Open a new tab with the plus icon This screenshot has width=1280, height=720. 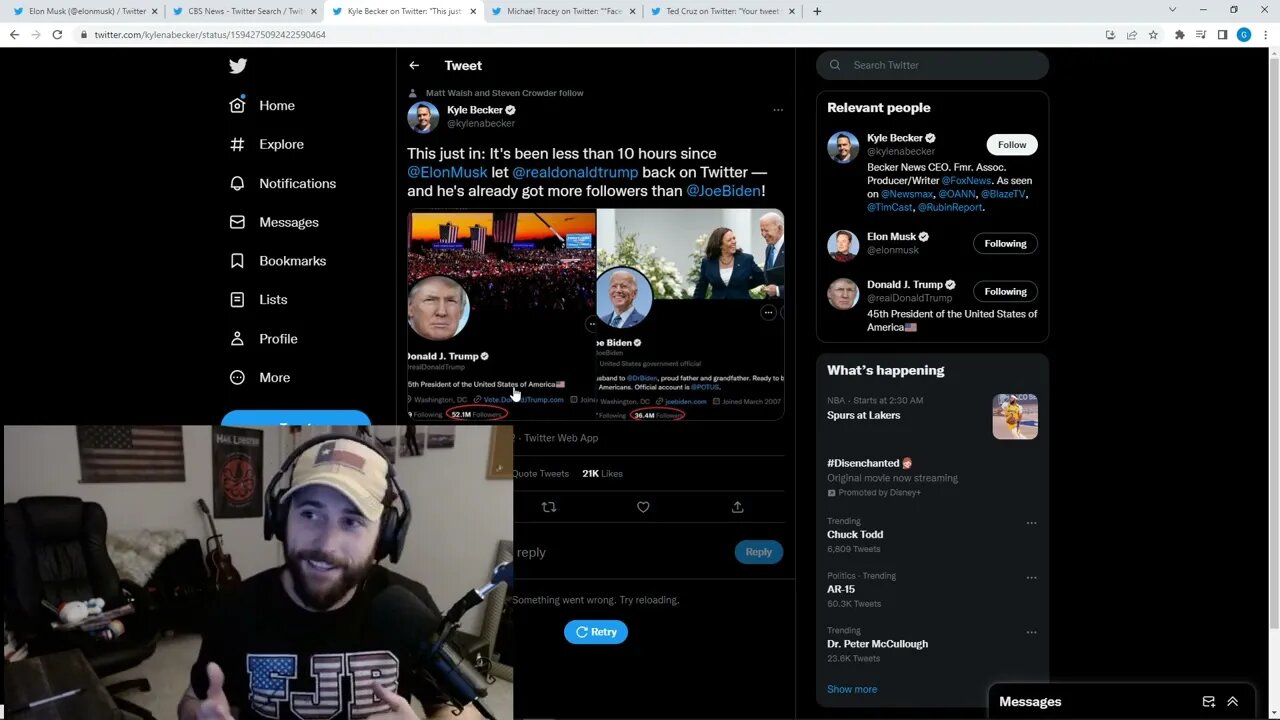[x=817, y=11]
